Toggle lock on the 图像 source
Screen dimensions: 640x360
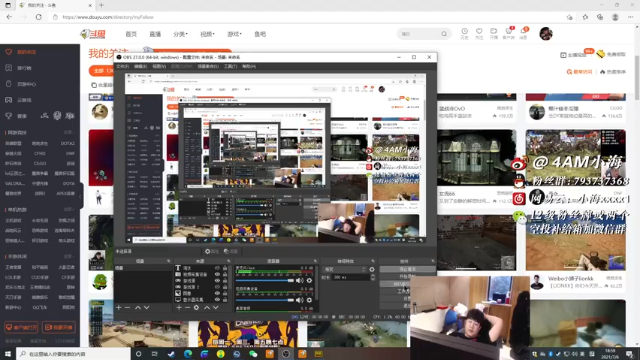225,293
